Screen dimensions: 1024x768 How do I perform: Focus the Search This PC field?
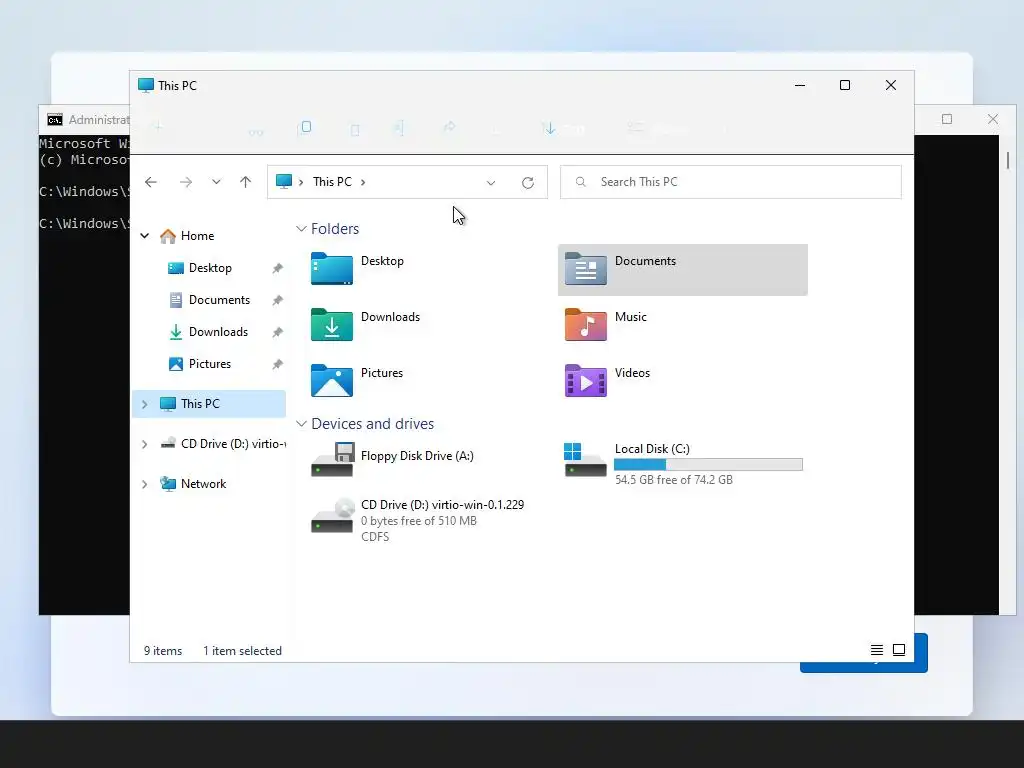[x=731, y=182]
